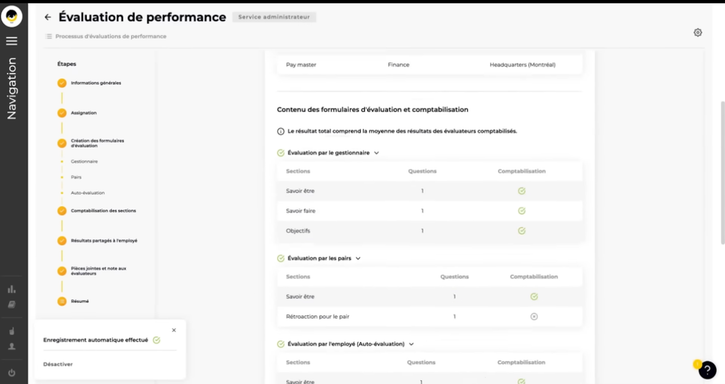Viewport: 725px width, 384px height.
Task: Open the settings gear icon
Action: click(x=698, y=32)
